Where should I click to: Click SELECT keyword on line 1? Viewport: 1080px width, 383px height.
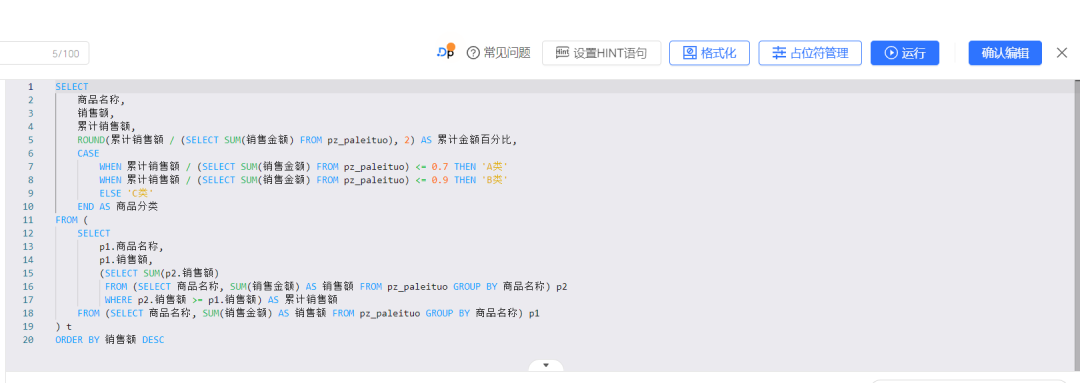pos(72,87)
